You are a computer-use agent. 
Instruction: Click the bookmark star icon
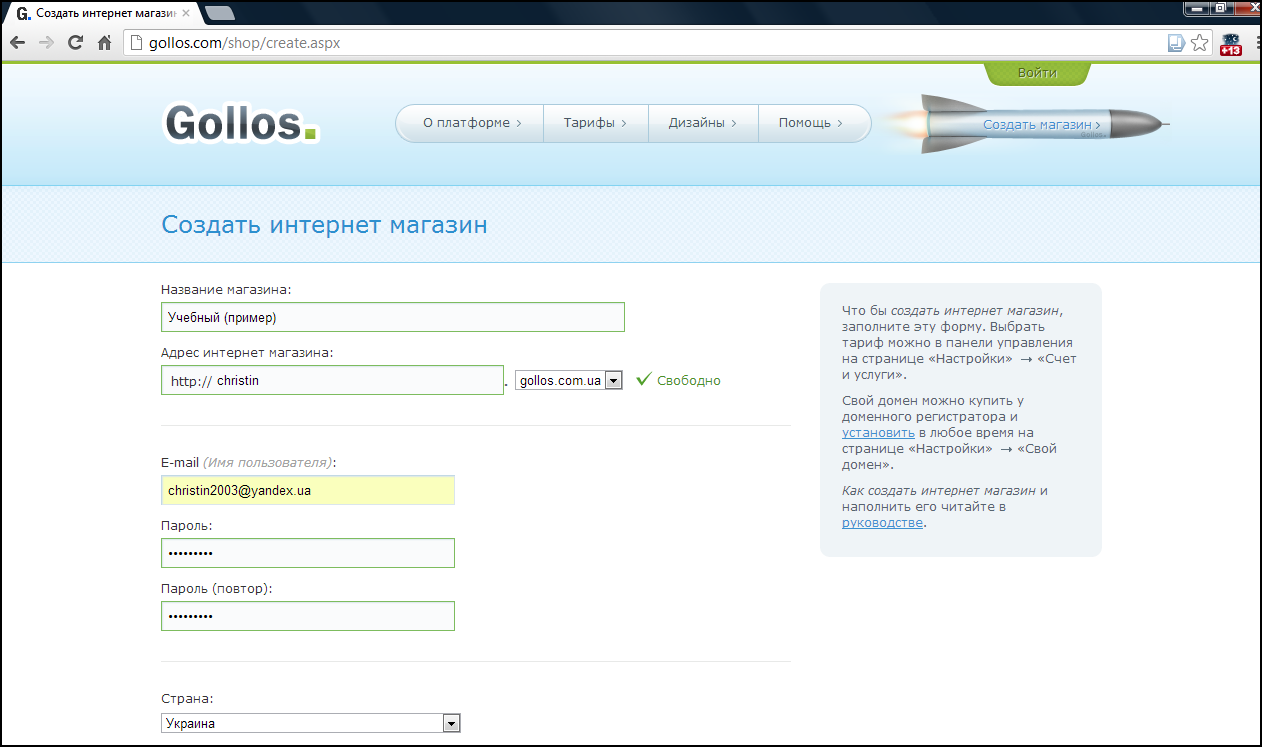point(1199,43)
